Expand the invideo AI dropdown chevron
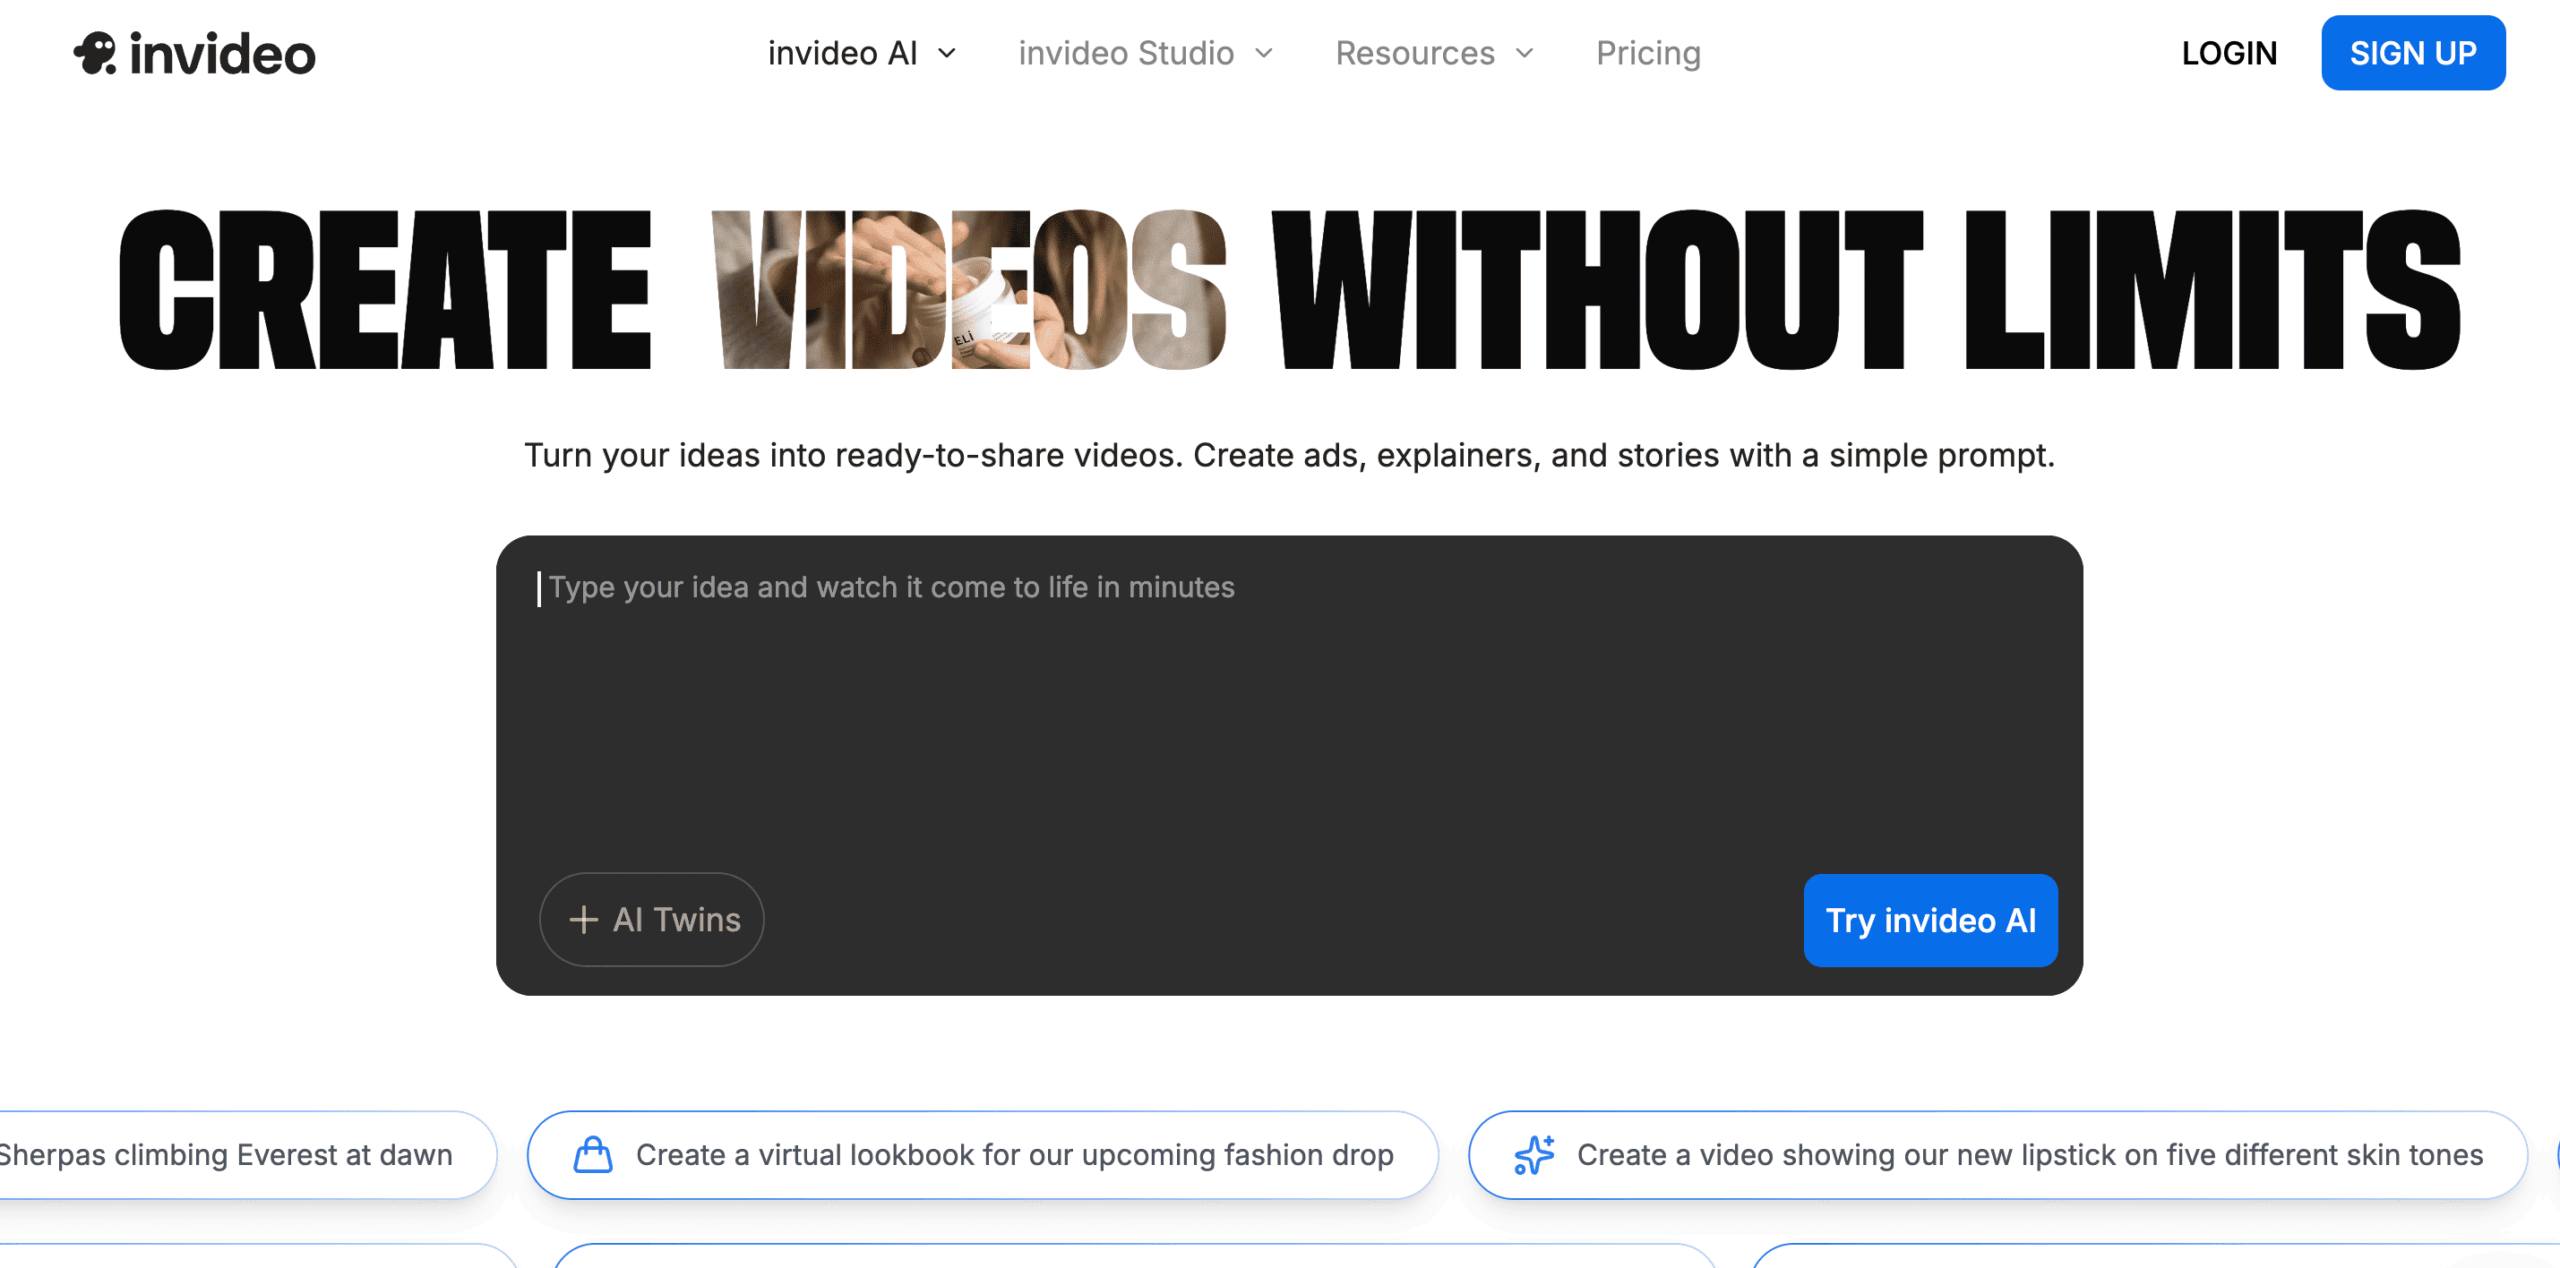 (x=947, y=53)
